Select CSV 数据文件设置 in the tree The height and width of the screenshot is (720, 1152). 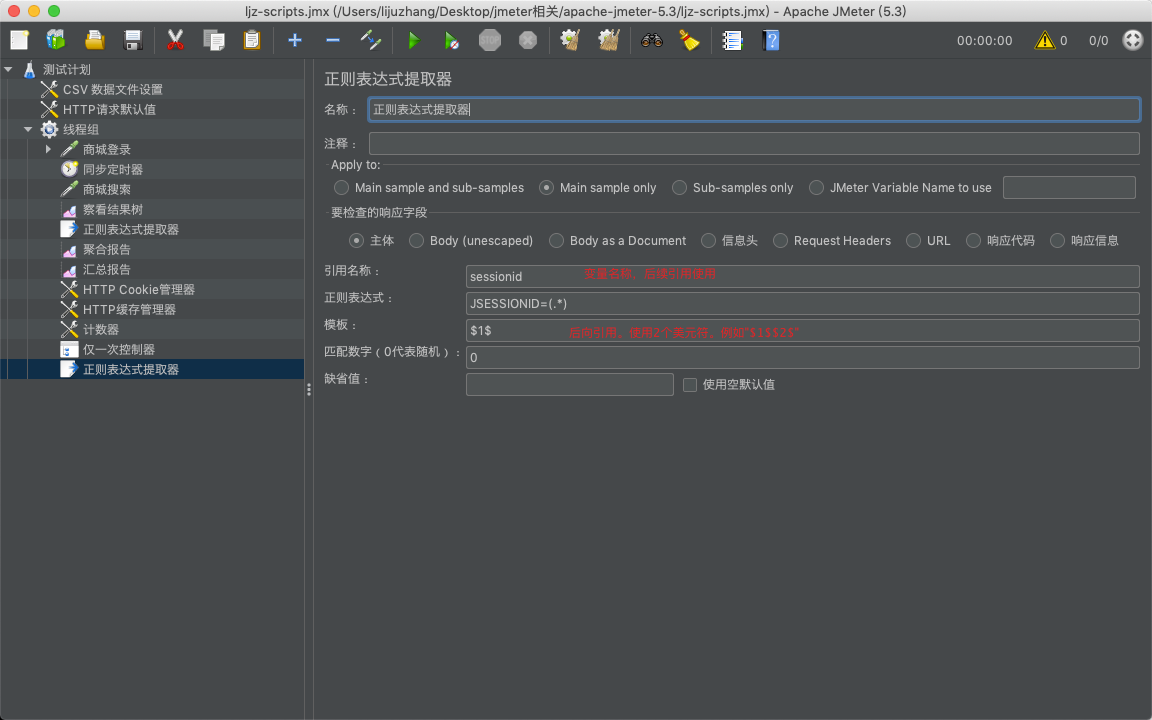112,89
